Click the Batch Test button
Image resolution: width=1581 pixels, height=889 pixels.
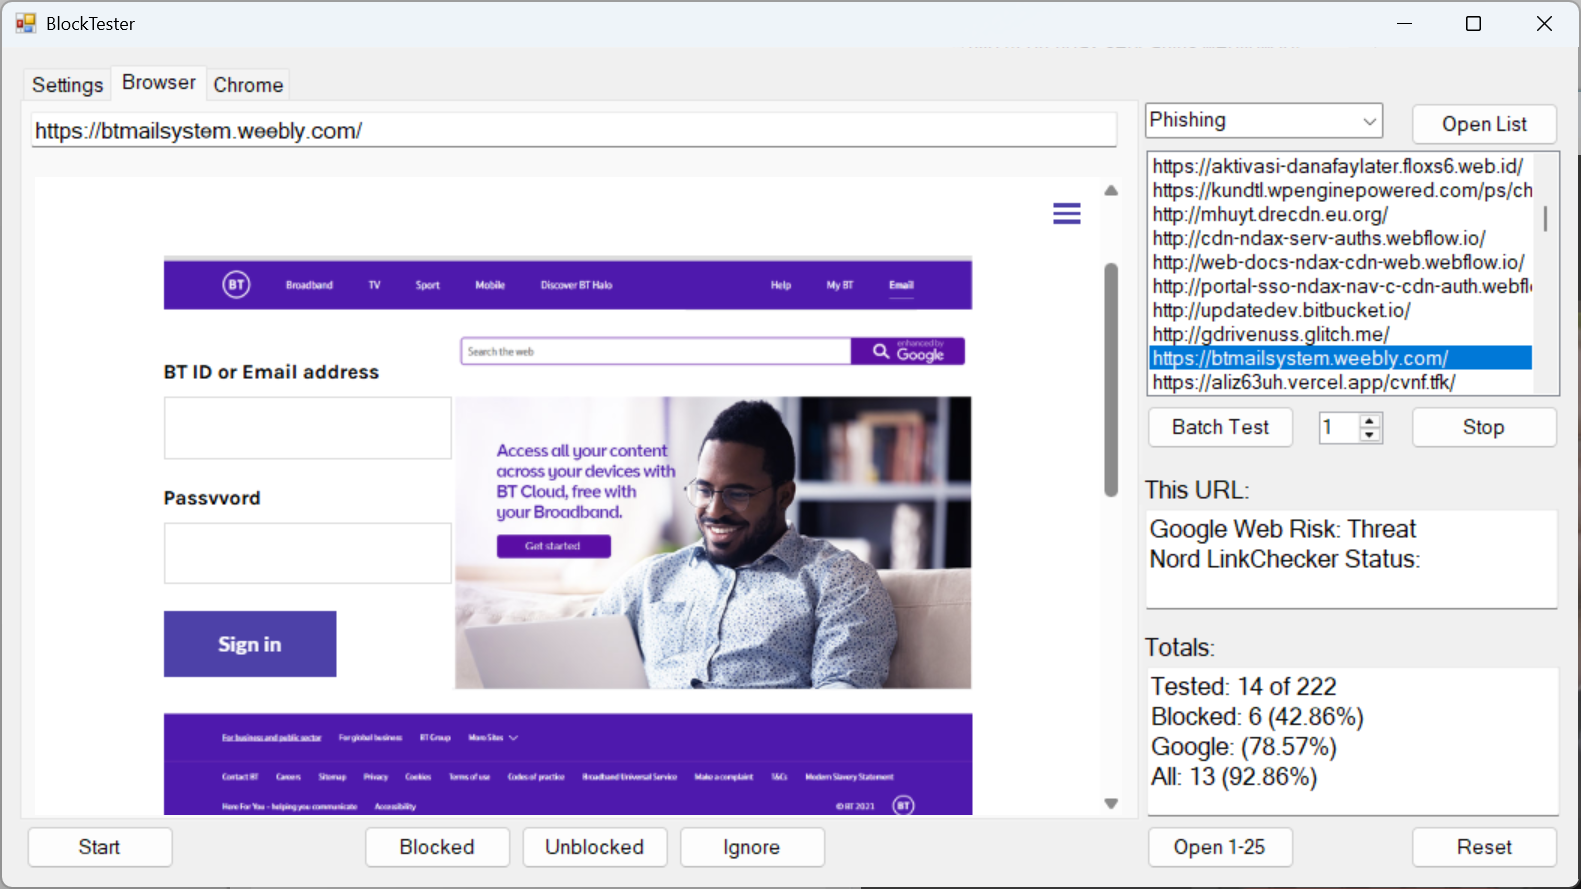click(1220, 427)
